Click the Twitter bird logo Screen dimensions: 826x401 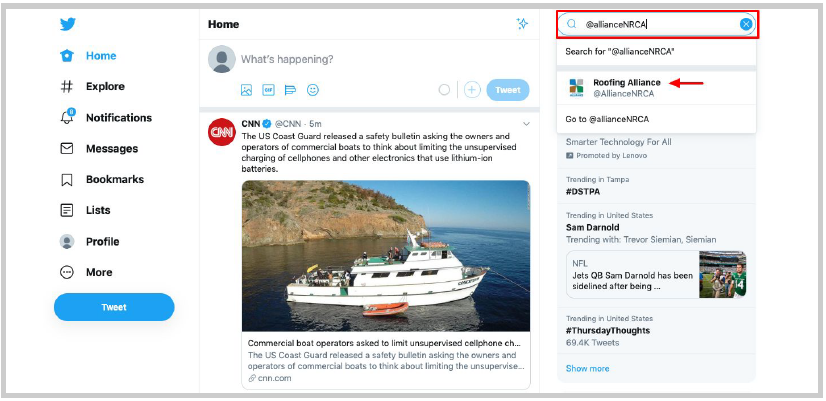(67, 25)
